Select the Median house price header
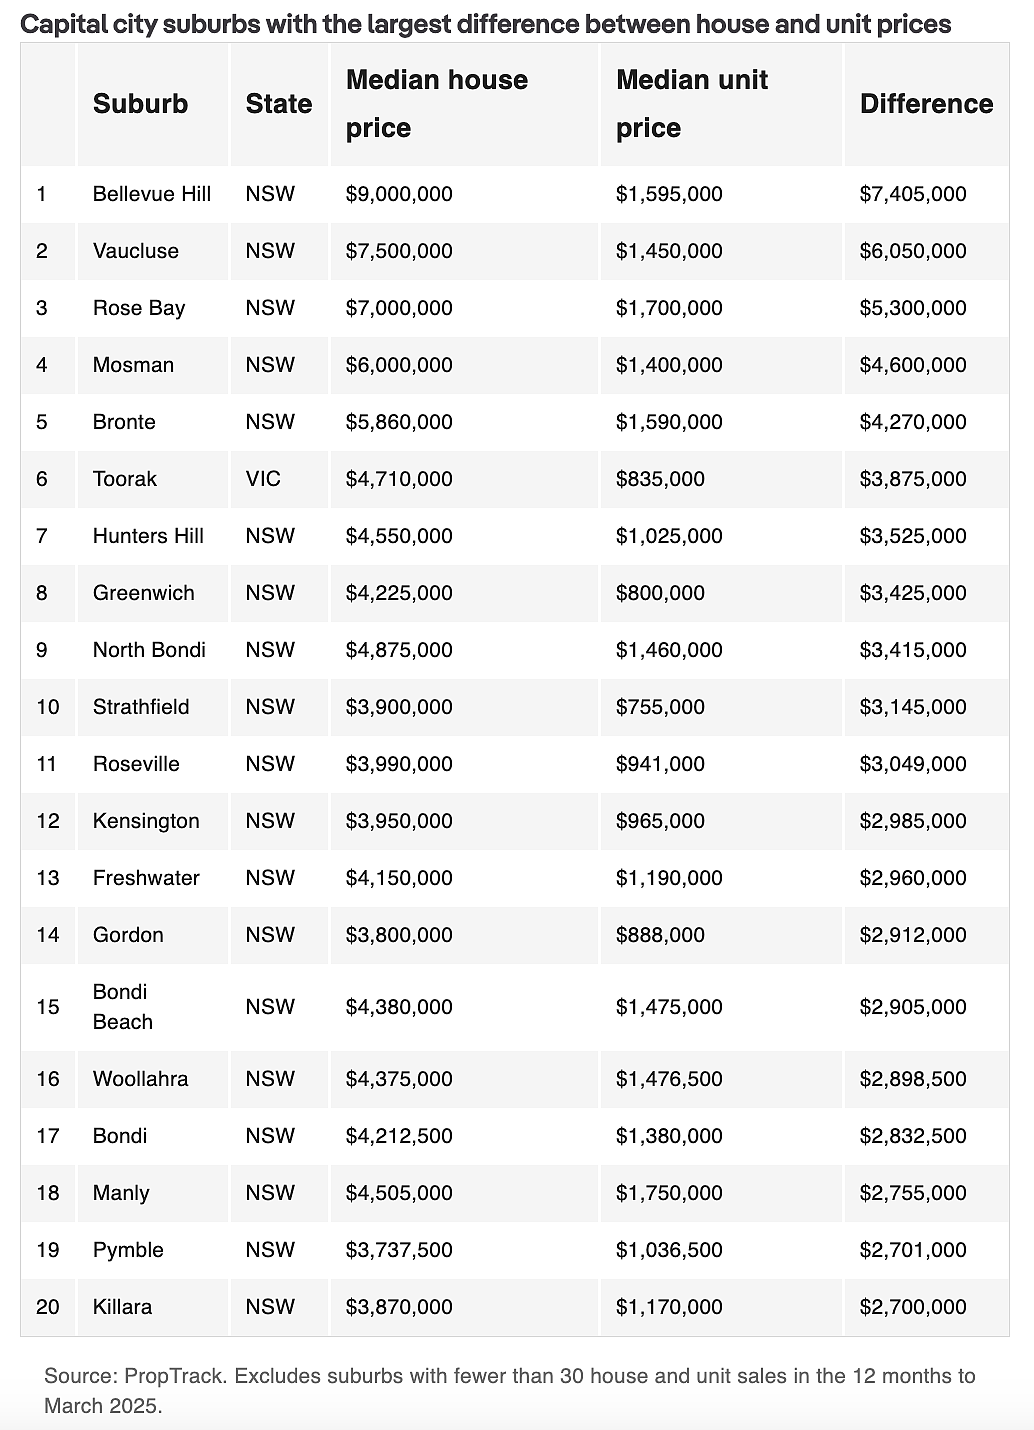The image size is (1034, 1430). click(x=437, y=104)
